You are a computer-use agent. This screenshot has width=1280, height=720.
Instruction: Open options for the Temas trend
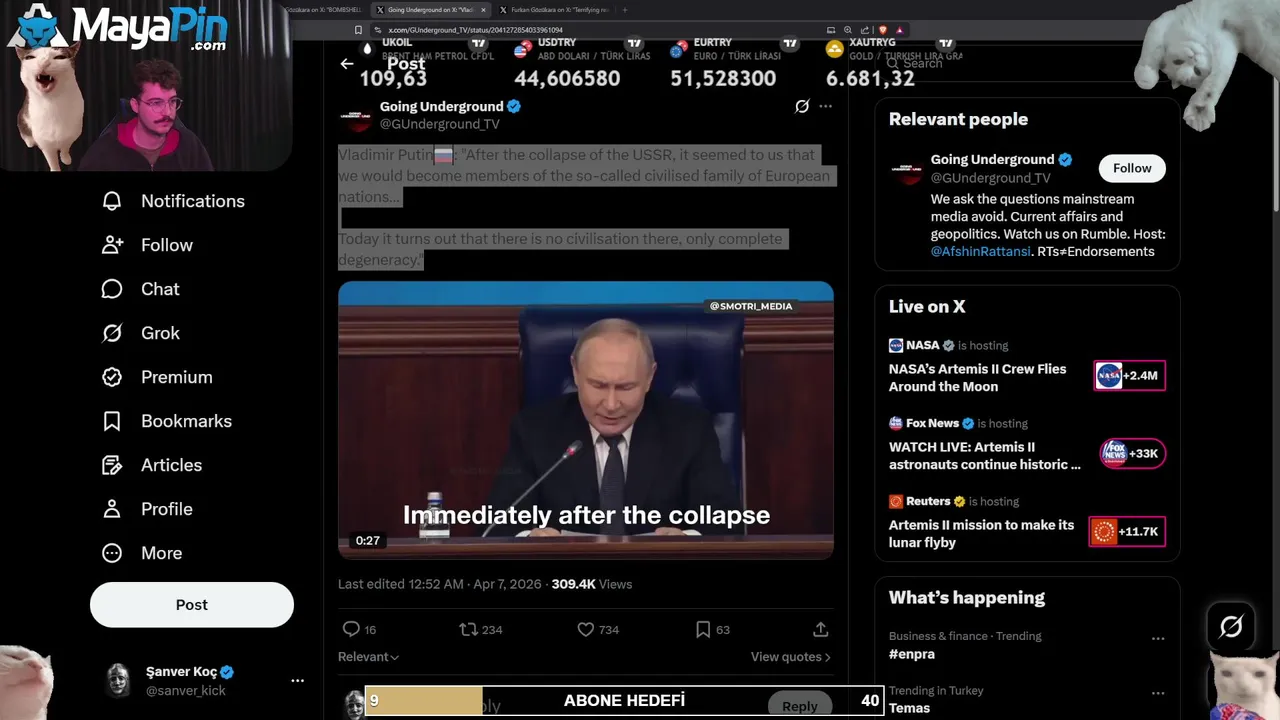point(1158,693)
